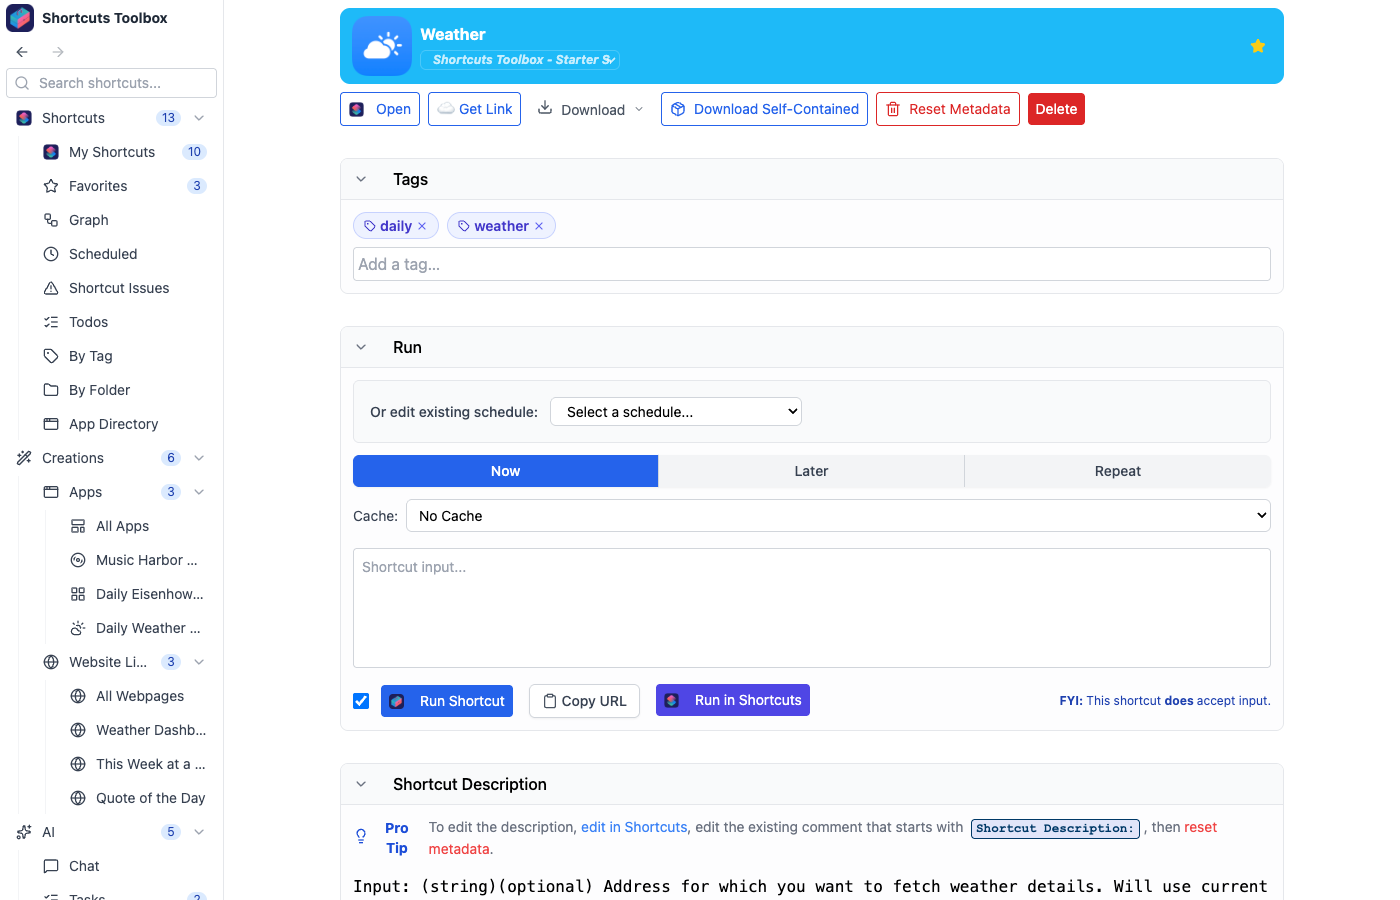The image size is (1400, 900).
Task: Select the Now tab
Action: (x=505, y=471)
